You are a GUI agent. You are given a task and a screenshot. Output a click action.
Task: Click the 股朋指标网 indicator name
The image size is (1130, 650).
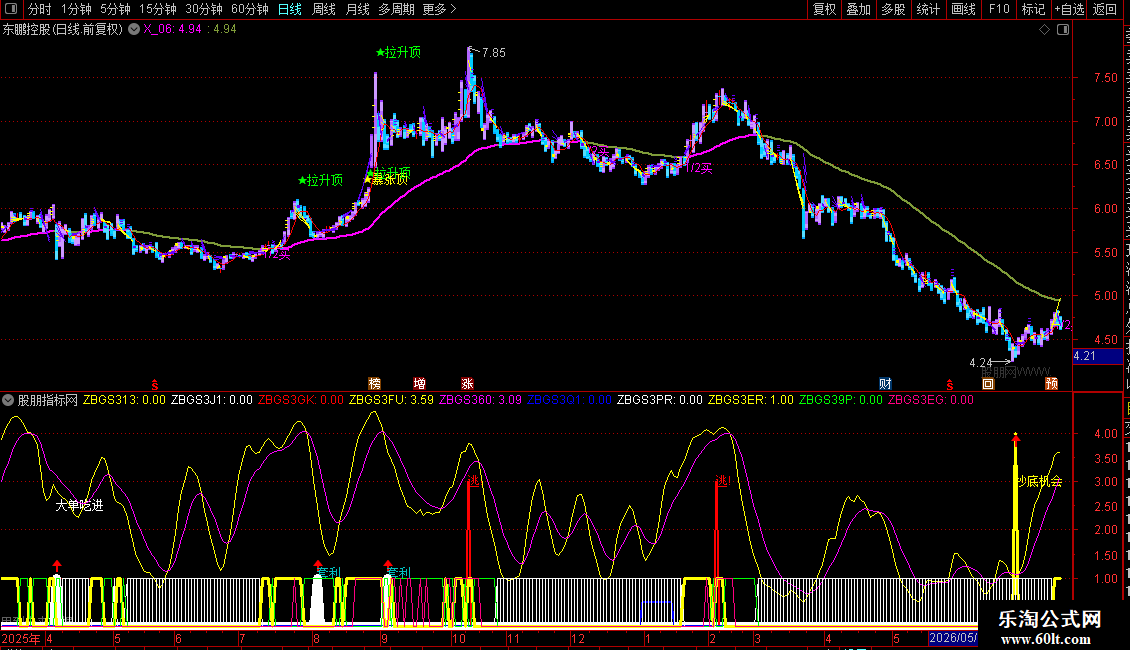click(48, 399)
